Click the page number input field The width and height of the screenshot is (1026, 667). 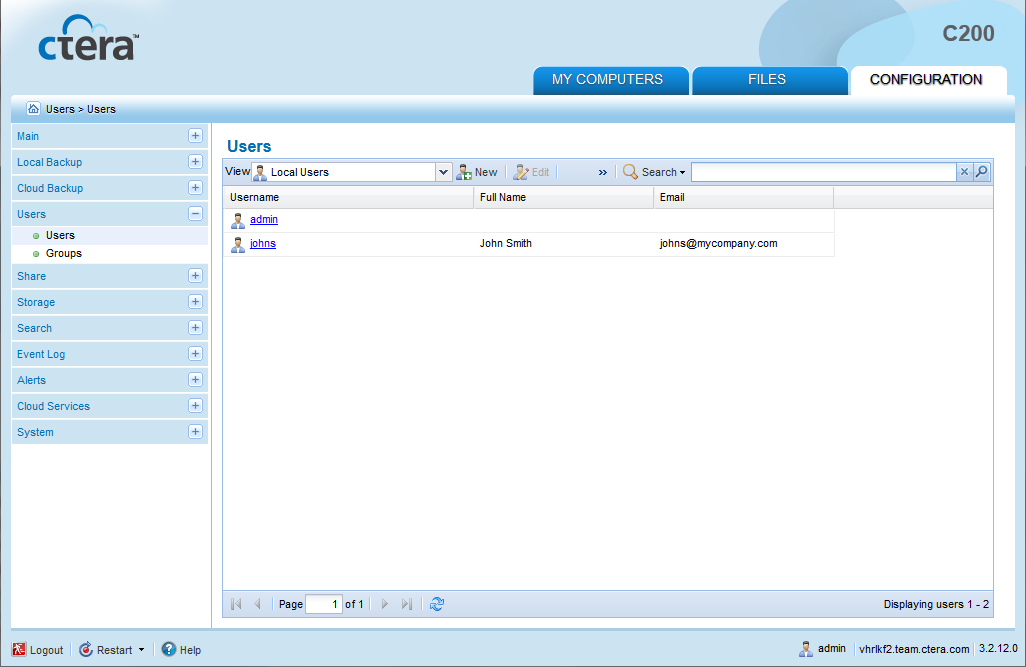click(323, 604)
